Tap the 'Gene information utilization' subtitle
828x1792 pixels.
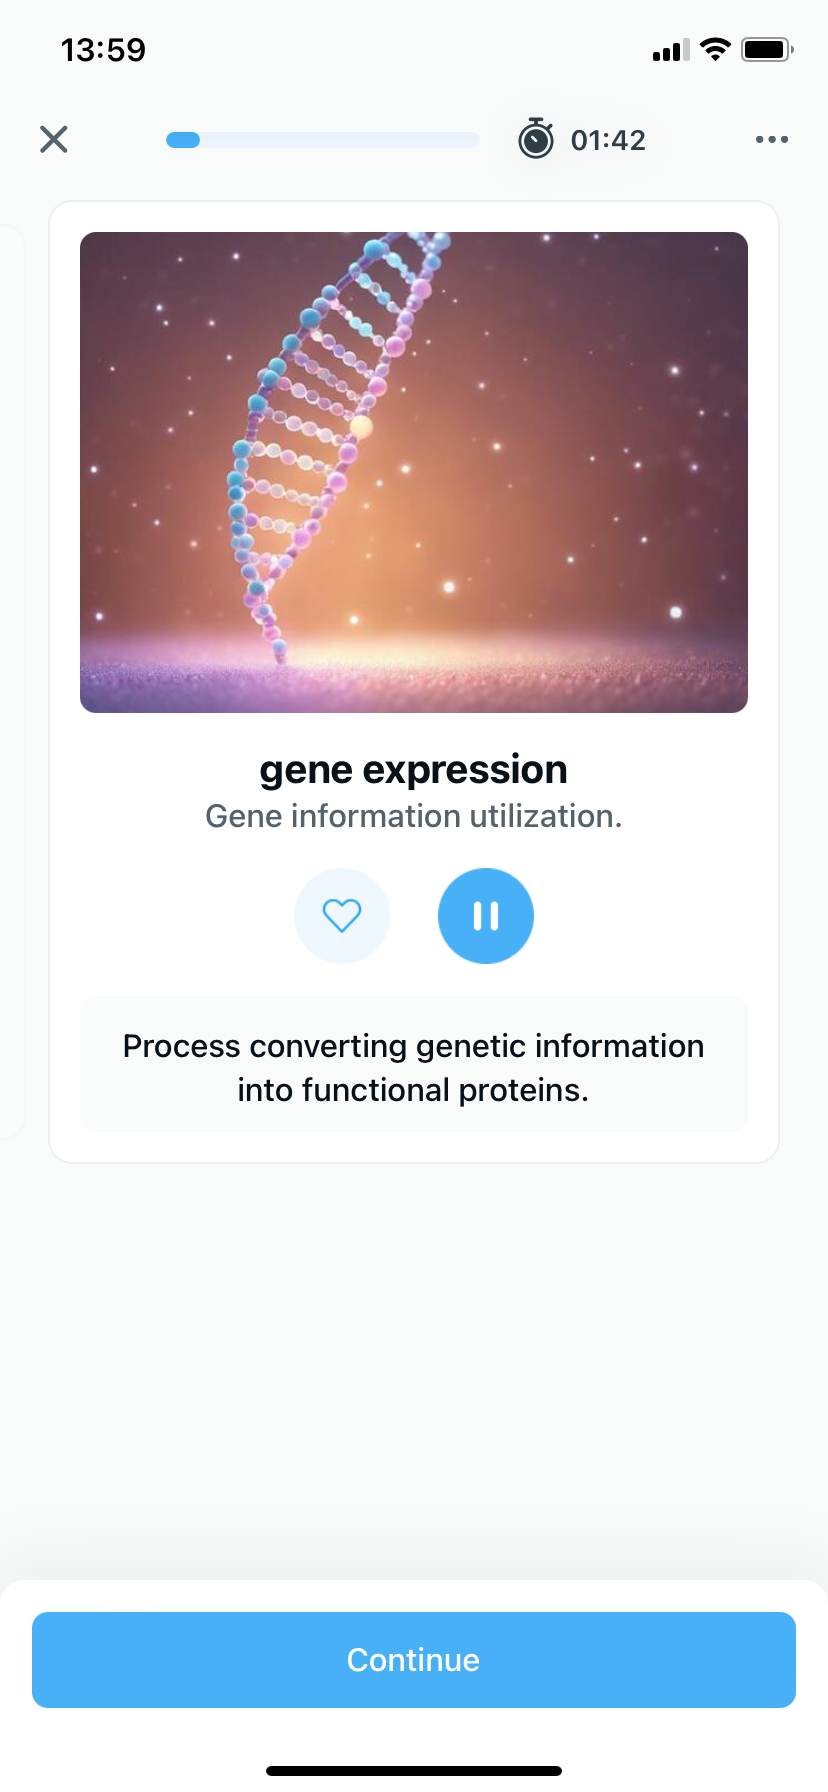click(x=413, y=816)
